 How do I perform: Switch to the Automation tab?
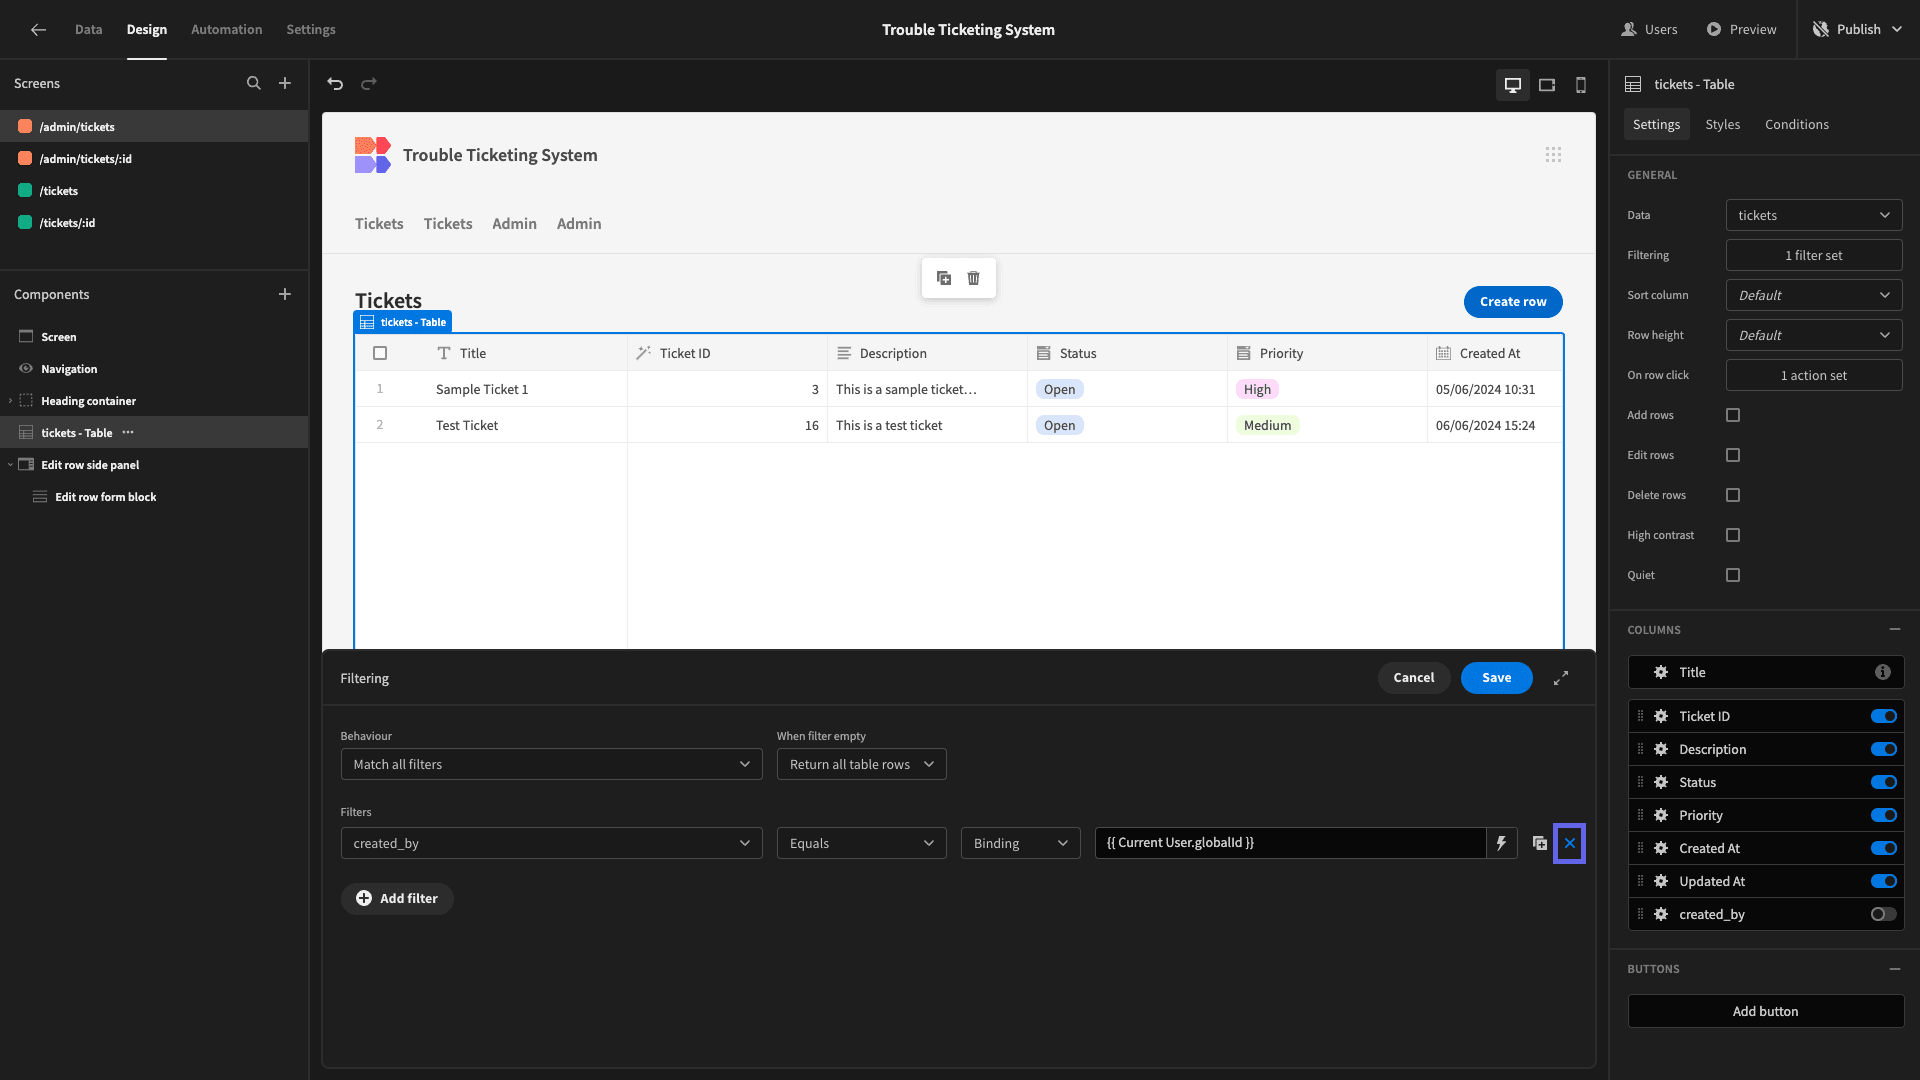[226, 30]
